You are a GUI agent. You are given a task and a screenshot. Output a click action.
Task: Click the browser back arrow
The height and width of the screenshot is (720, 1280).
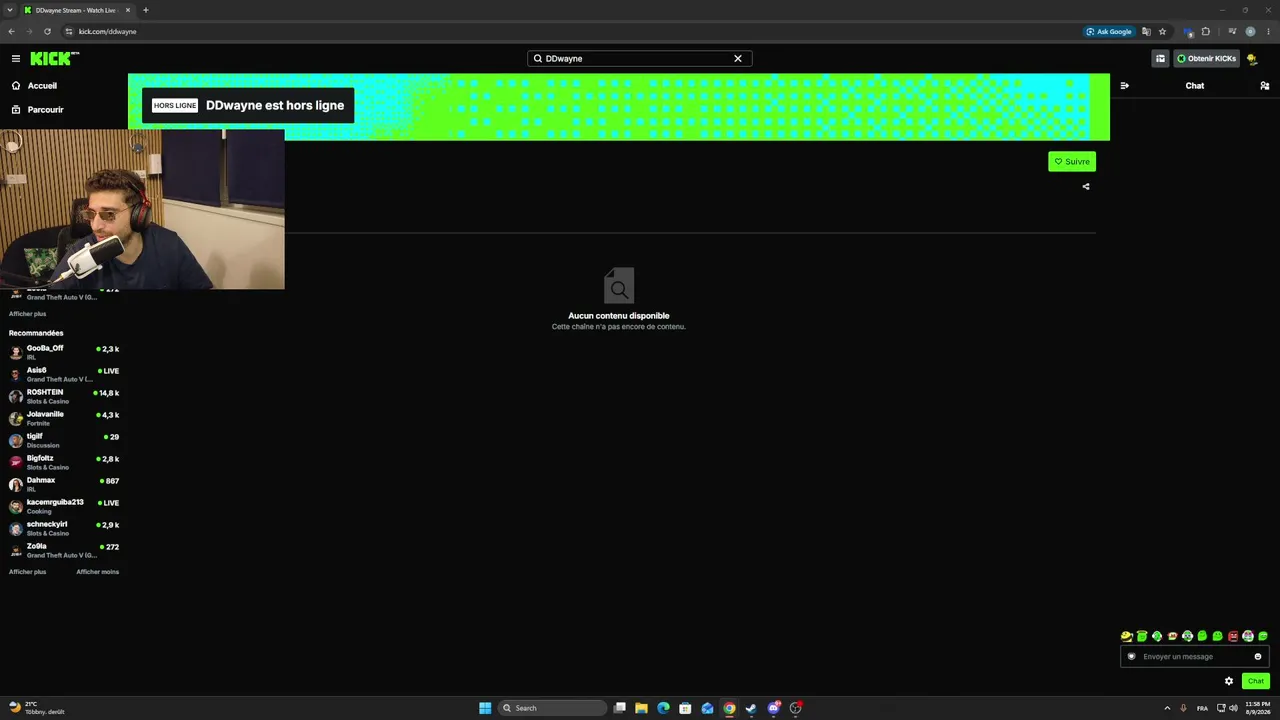pyautogui.click(x=12, y=31)
